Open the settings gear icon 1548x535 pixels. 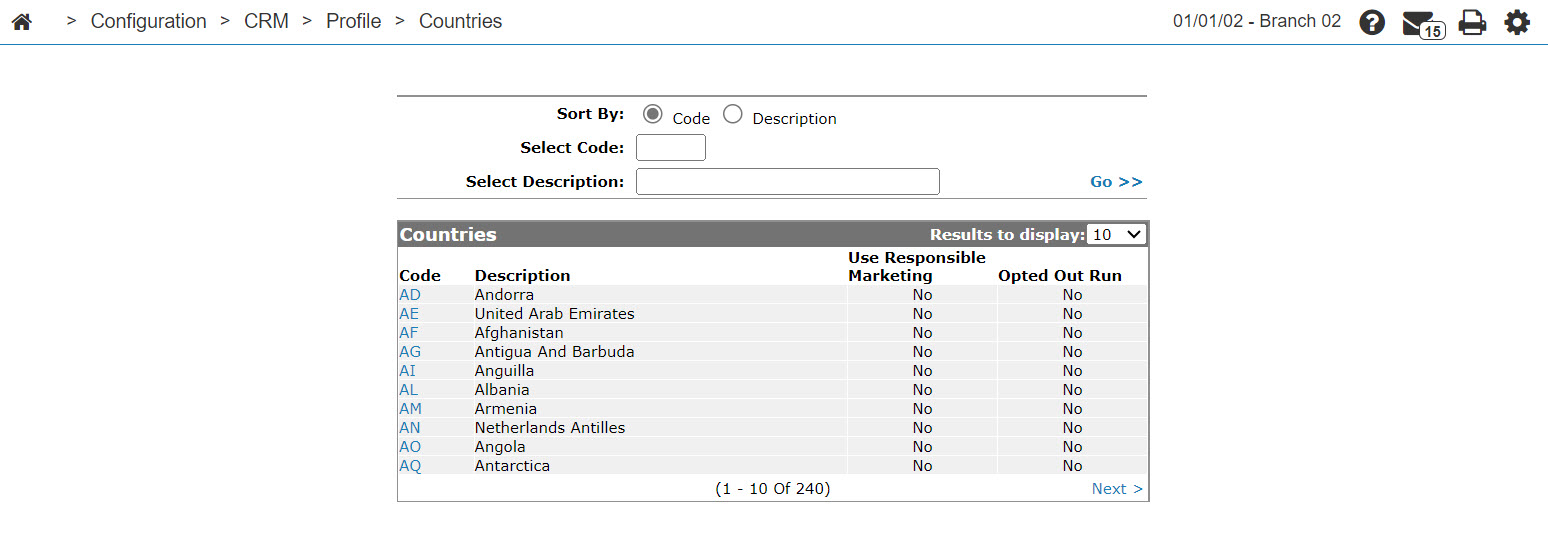[x=1517, y=22]
